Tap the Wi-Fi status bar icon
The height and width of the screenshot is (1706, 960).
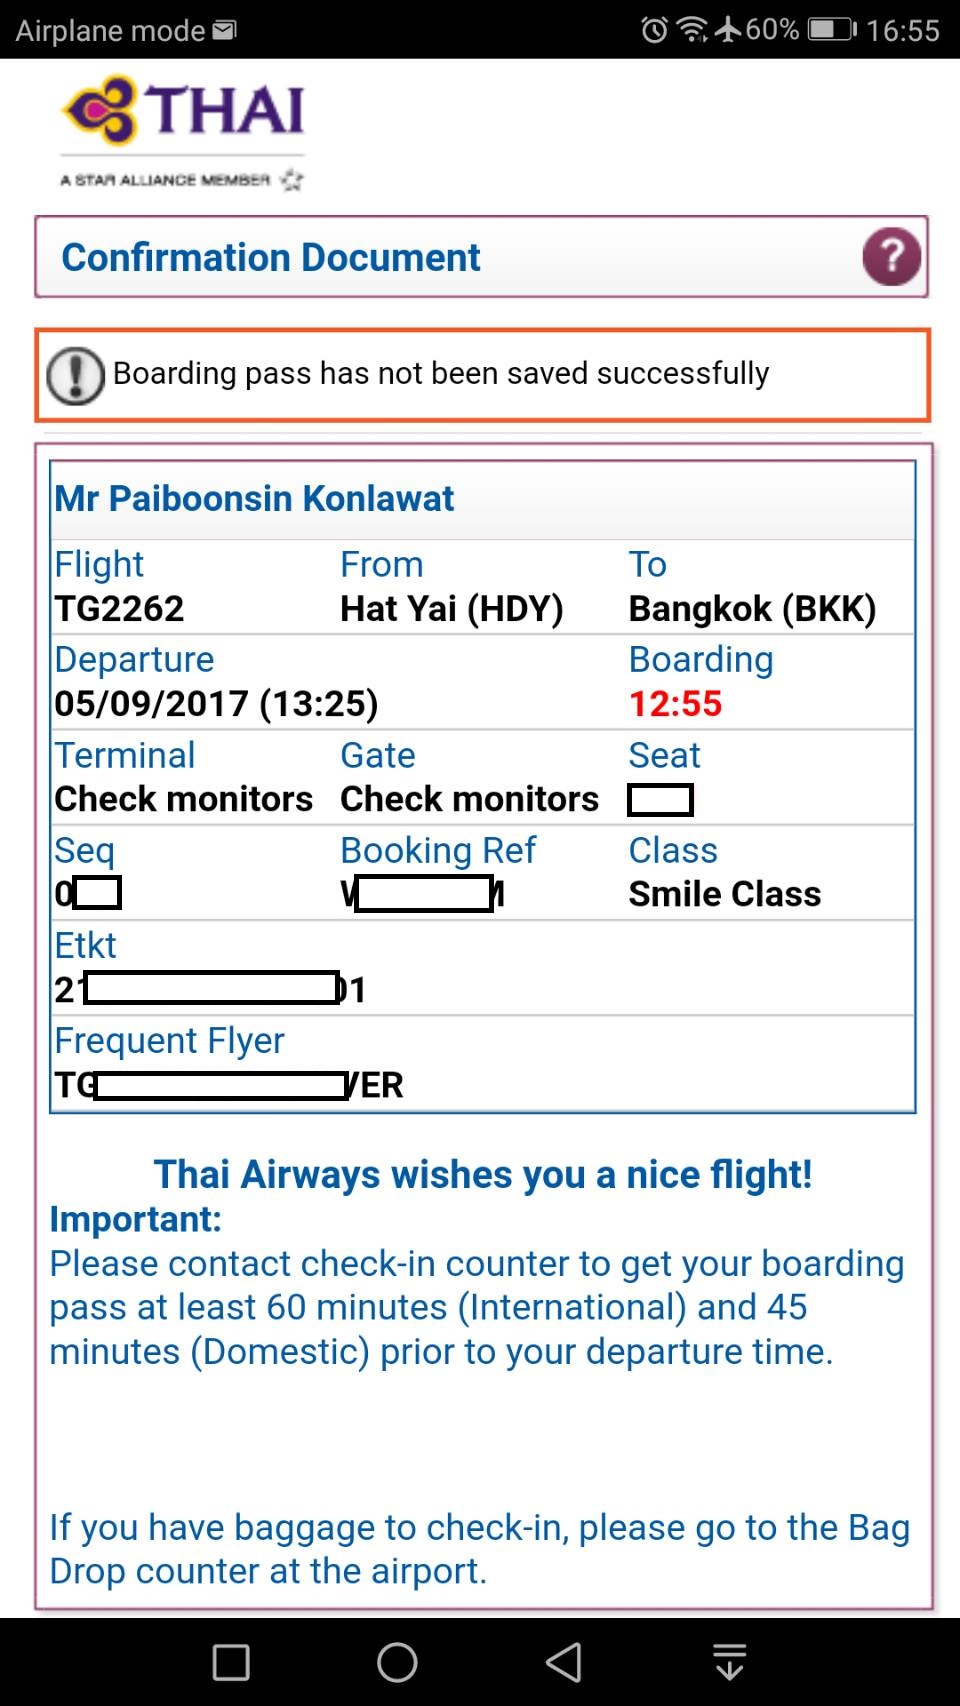coord(692,29)
